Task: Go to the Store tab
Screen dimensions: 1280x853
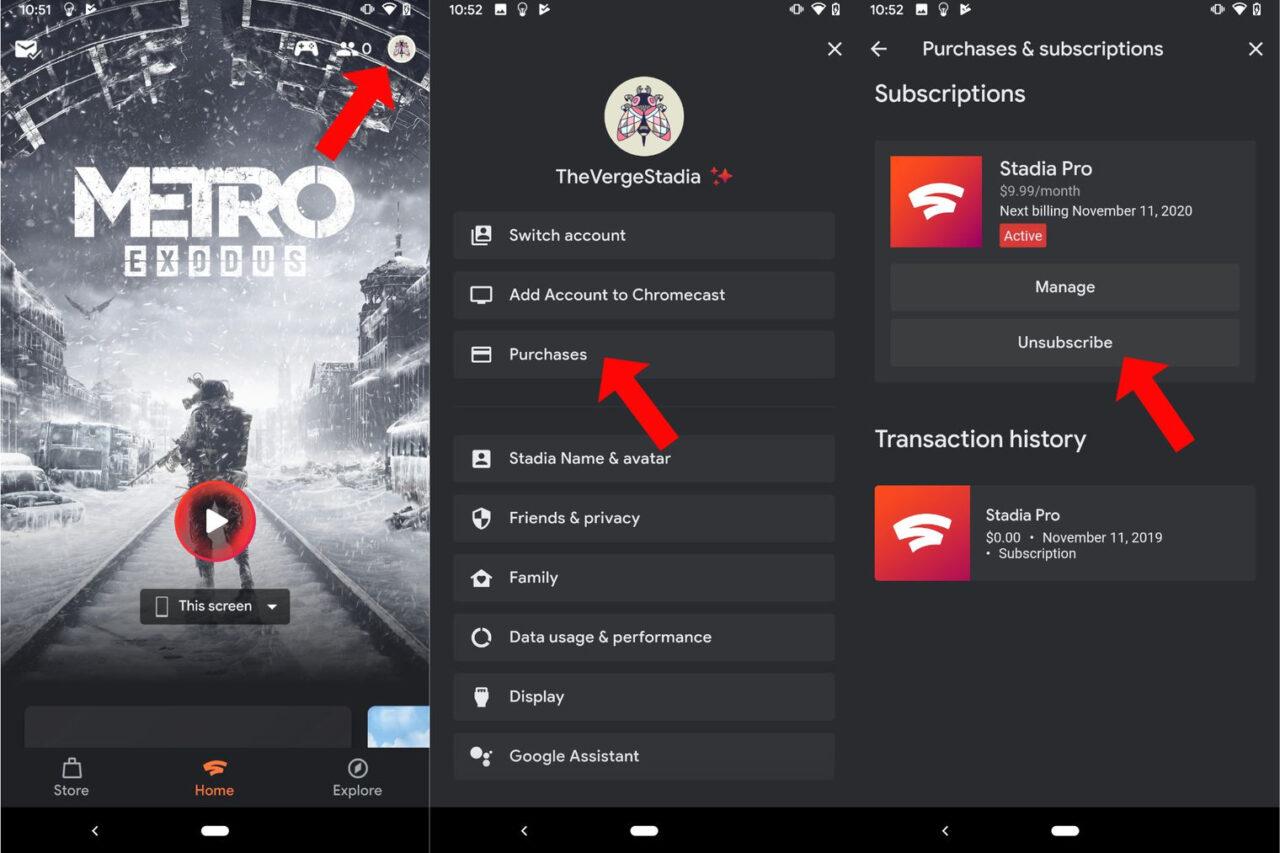Action: (x=71, y=778)
